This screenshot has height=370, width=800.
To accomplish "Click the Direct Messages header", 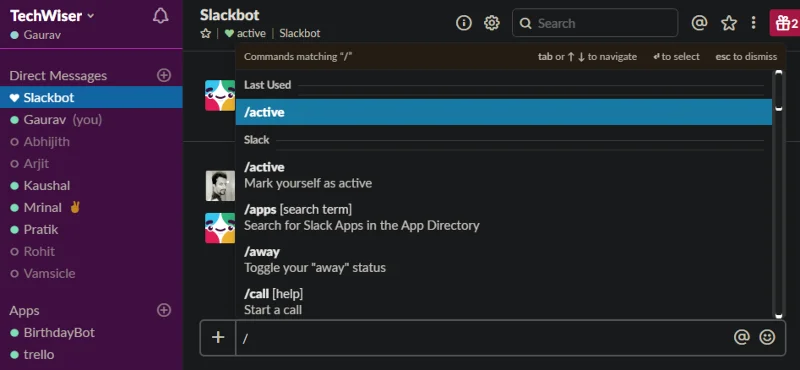I will tap(58, 76).
